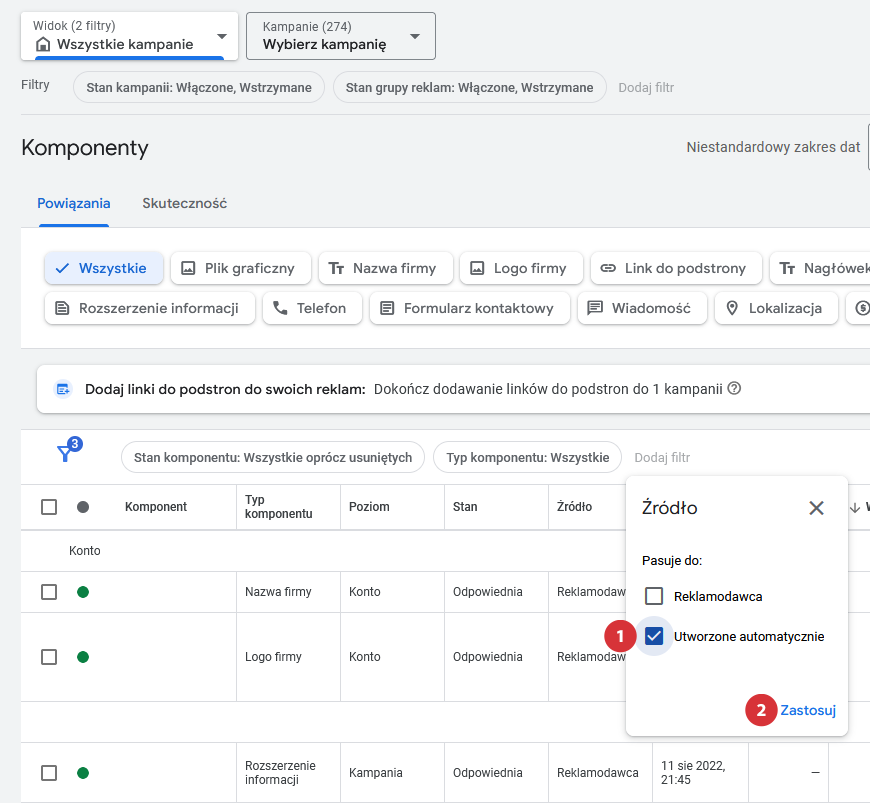Click the sitelink recommendation icon

point(63,389)
